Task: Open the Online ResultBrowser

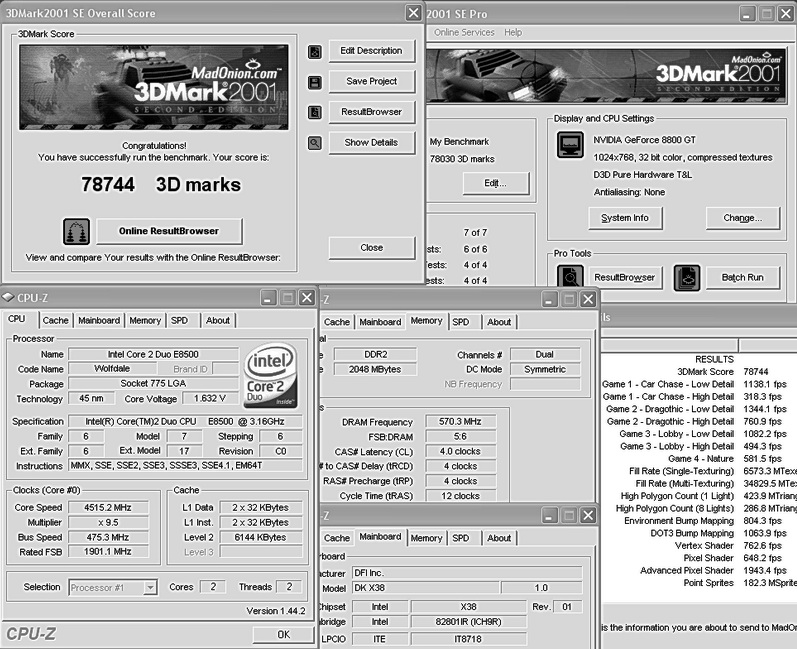Action: point(169,231)
